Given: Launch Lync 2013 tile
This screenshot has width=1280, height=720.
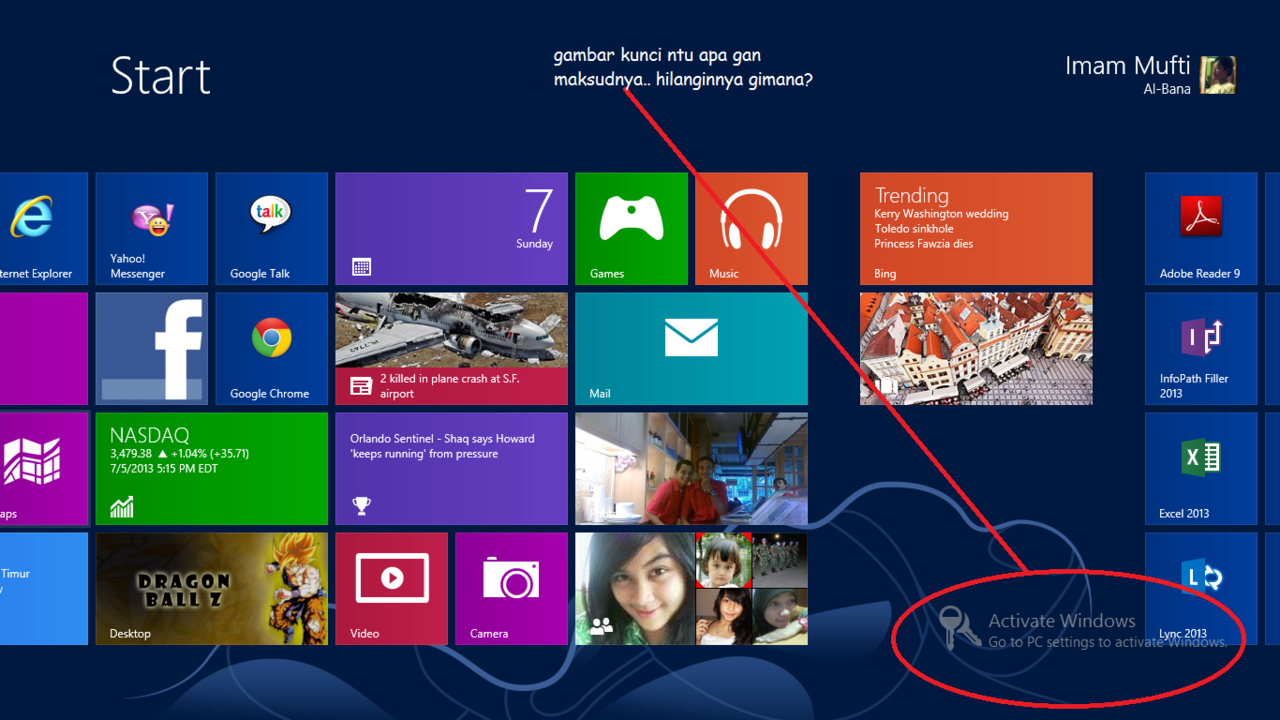Looking at the screenshot, I should click(x=1201, y=589).
